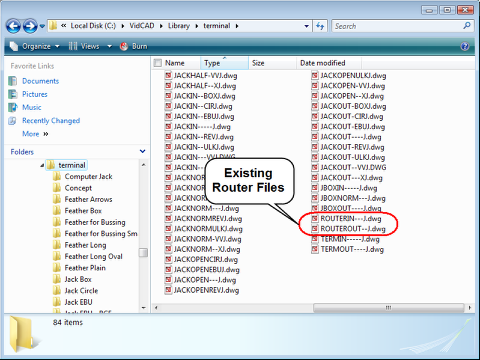480x360 pixels.
Task: Select VidCAD in the breadcrumb path
Action: tap(142, 26)
